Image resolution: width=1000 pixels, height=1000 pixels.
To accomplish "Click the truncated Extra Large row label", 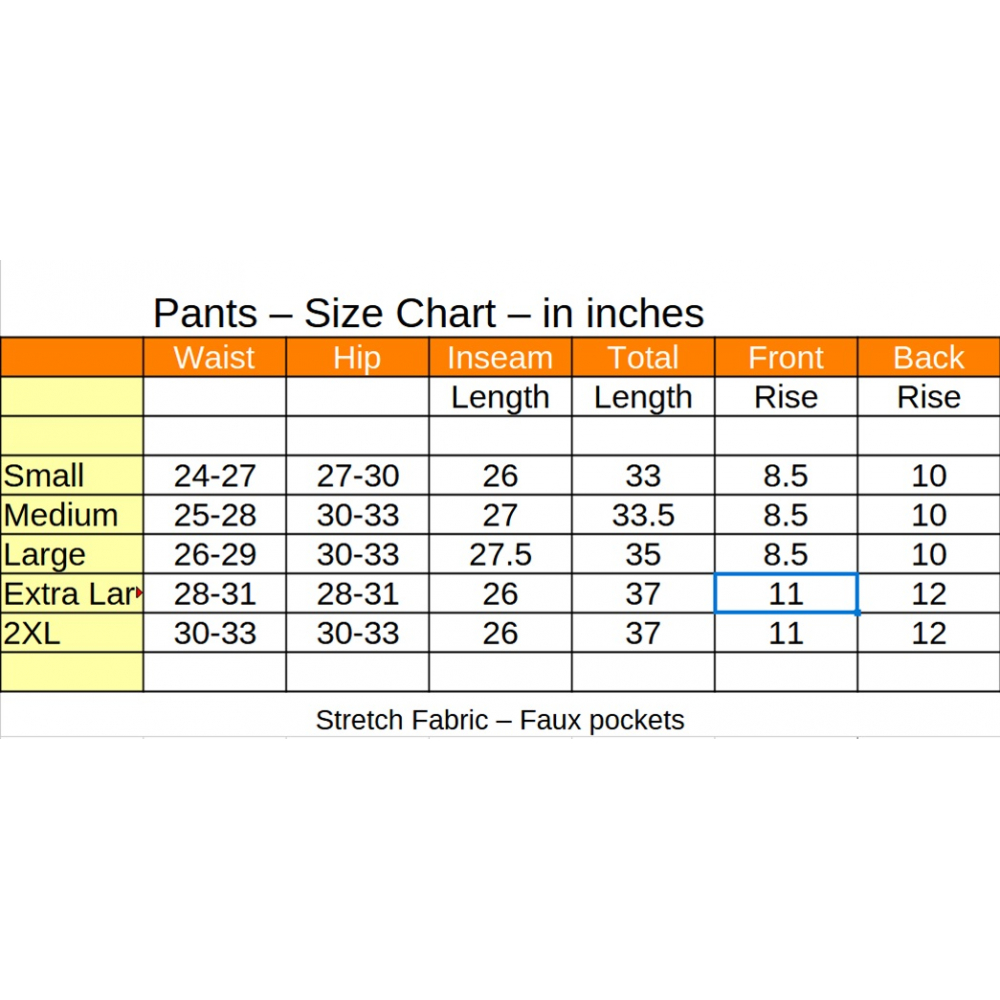I will click(x=69, y=594).
